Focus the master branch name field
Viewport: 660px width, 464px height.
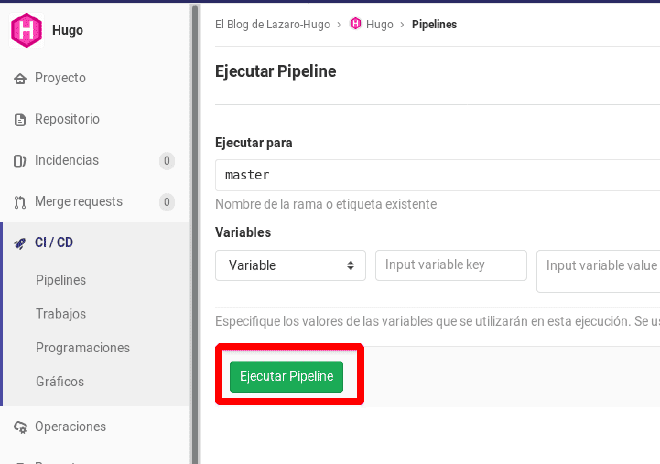click(437, 175)
